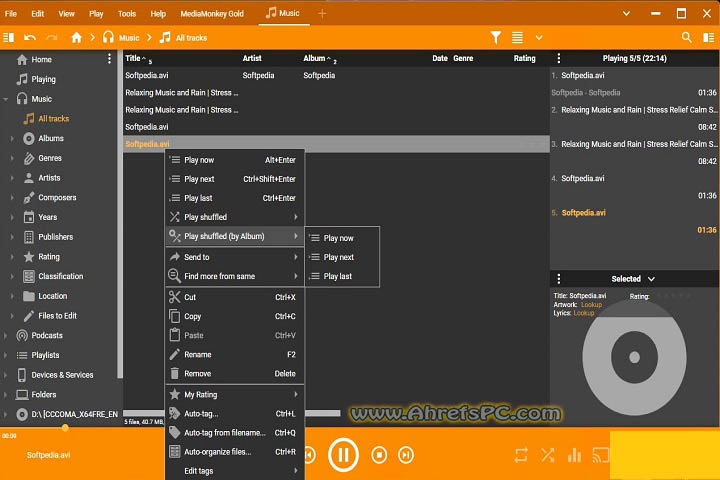Open the view options dropdown arrow
This screenshot has height=480, width=720.
coord(539,38)
